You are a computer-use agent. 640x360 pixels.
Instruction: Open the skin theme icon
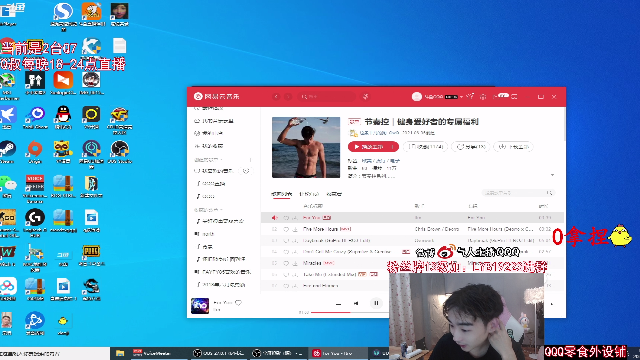pos(471,96)
